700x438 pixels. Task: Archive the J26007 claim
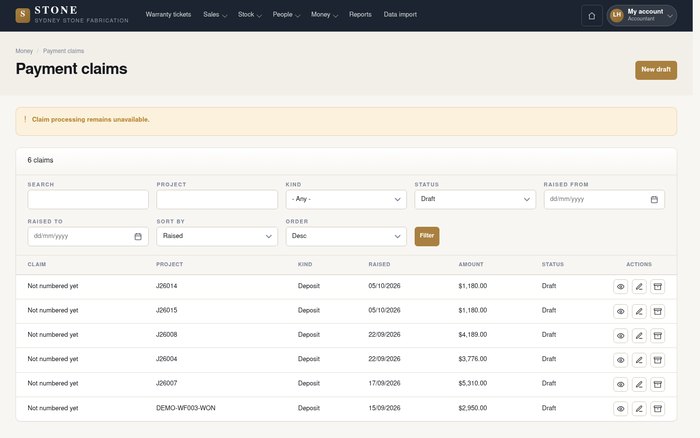(x=658, y=384)
